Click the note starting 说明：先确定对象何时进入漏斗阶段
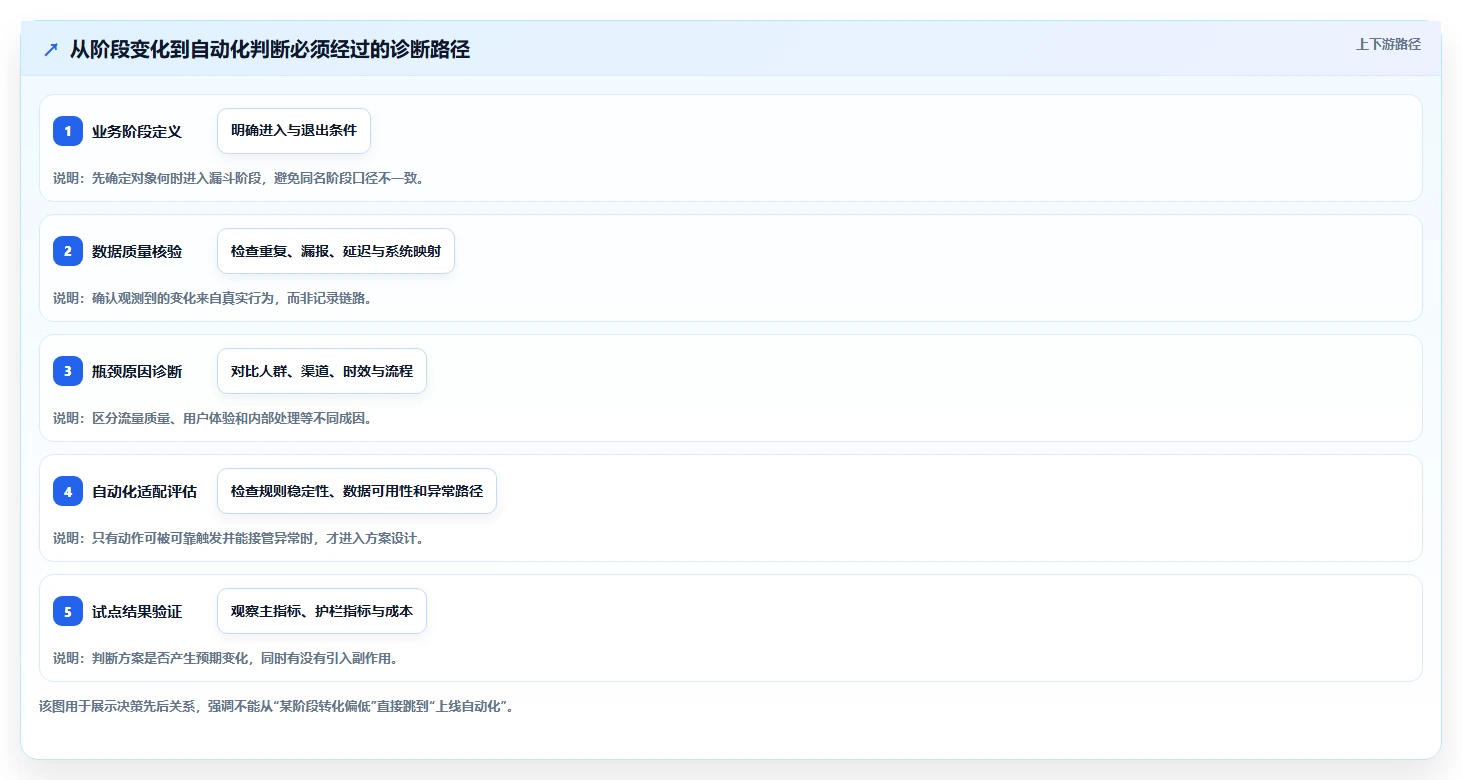 tap(239, 178)
